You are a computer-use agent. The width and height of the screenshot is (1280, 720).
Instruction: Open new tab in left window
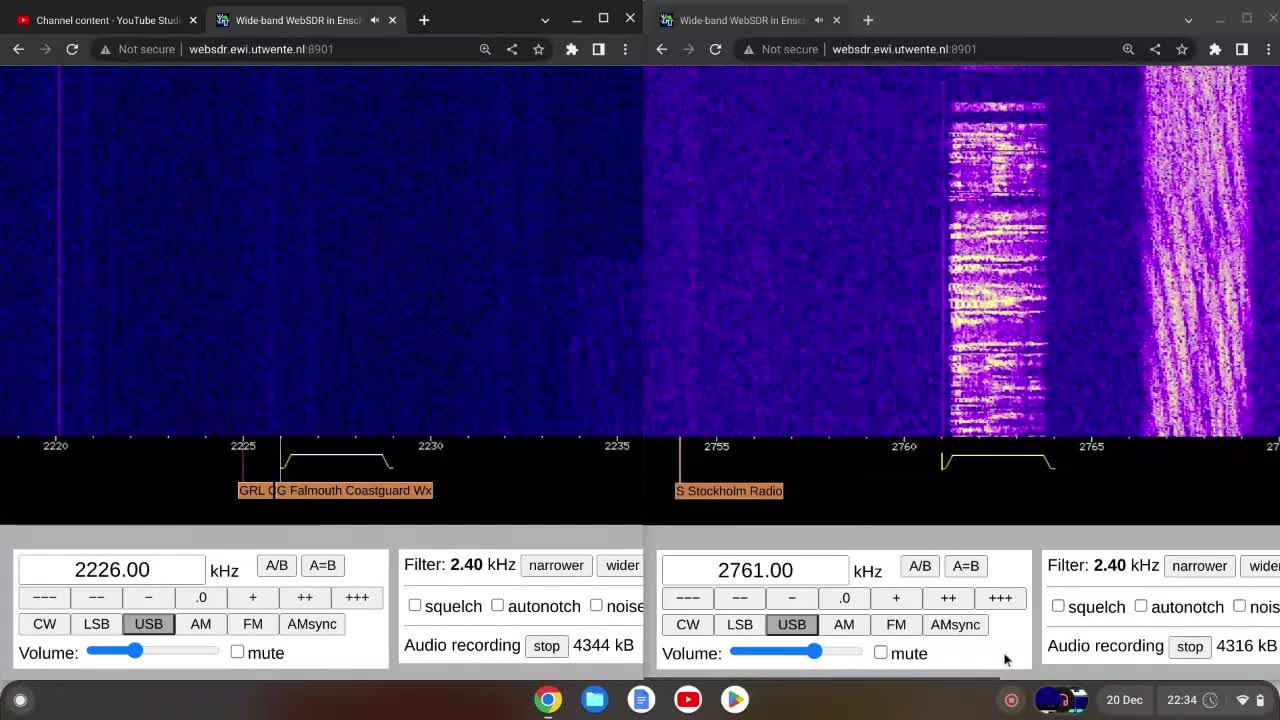click(x=424, y=20)
